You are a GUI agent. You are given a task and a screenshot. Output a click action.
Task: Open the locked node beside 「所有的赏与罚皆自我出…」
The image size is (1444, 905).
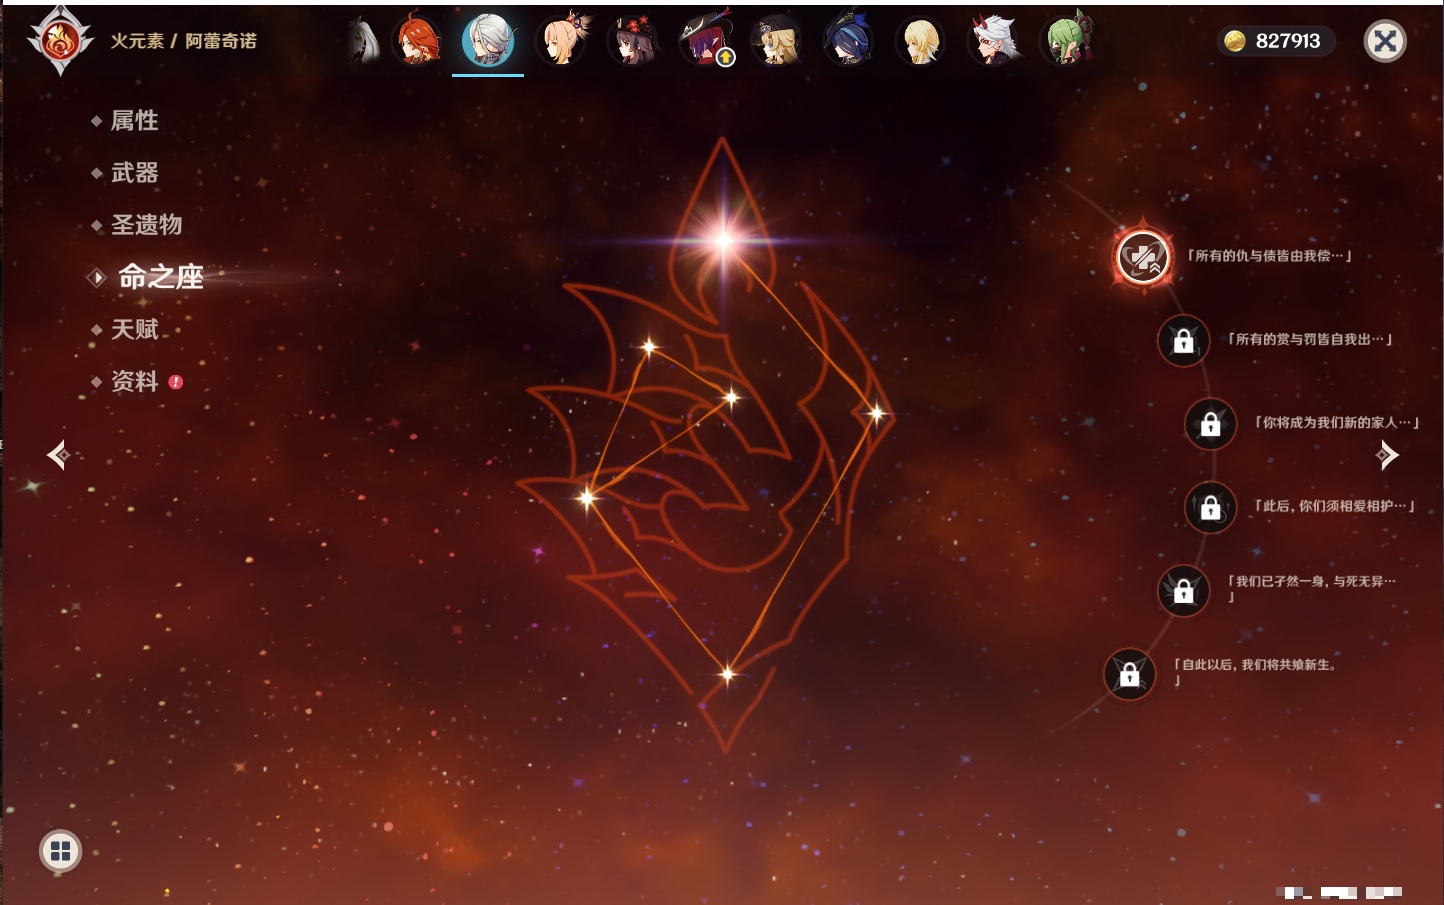tap(1183, 341)
